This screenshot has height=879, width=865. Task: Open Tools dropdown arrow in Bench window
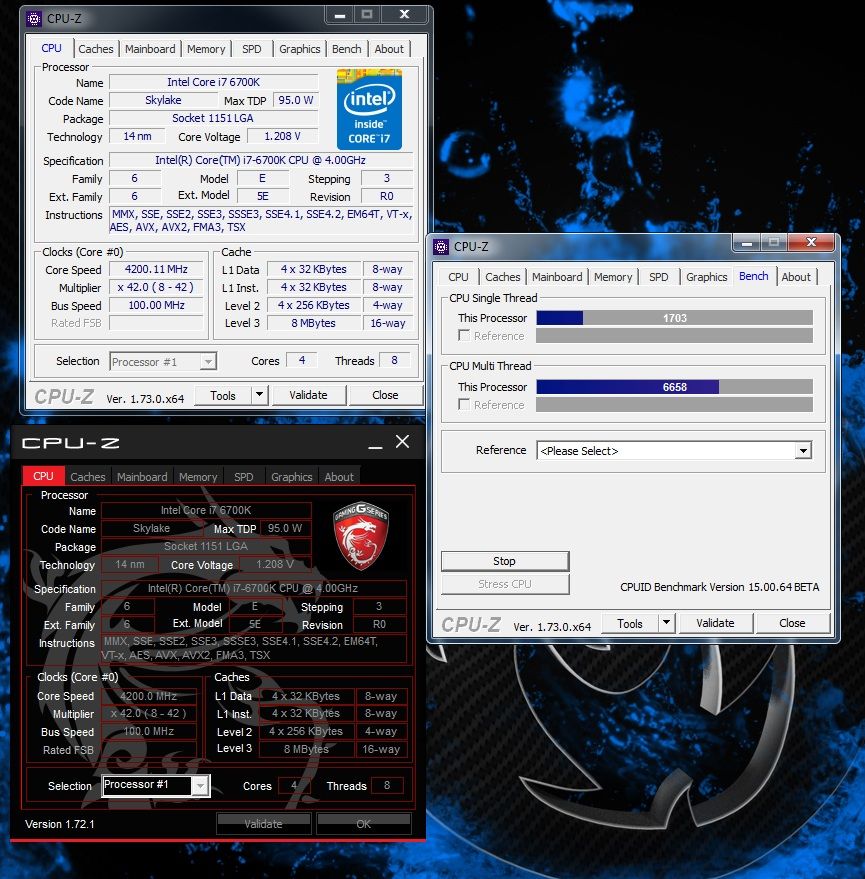[x=666, y=622]
